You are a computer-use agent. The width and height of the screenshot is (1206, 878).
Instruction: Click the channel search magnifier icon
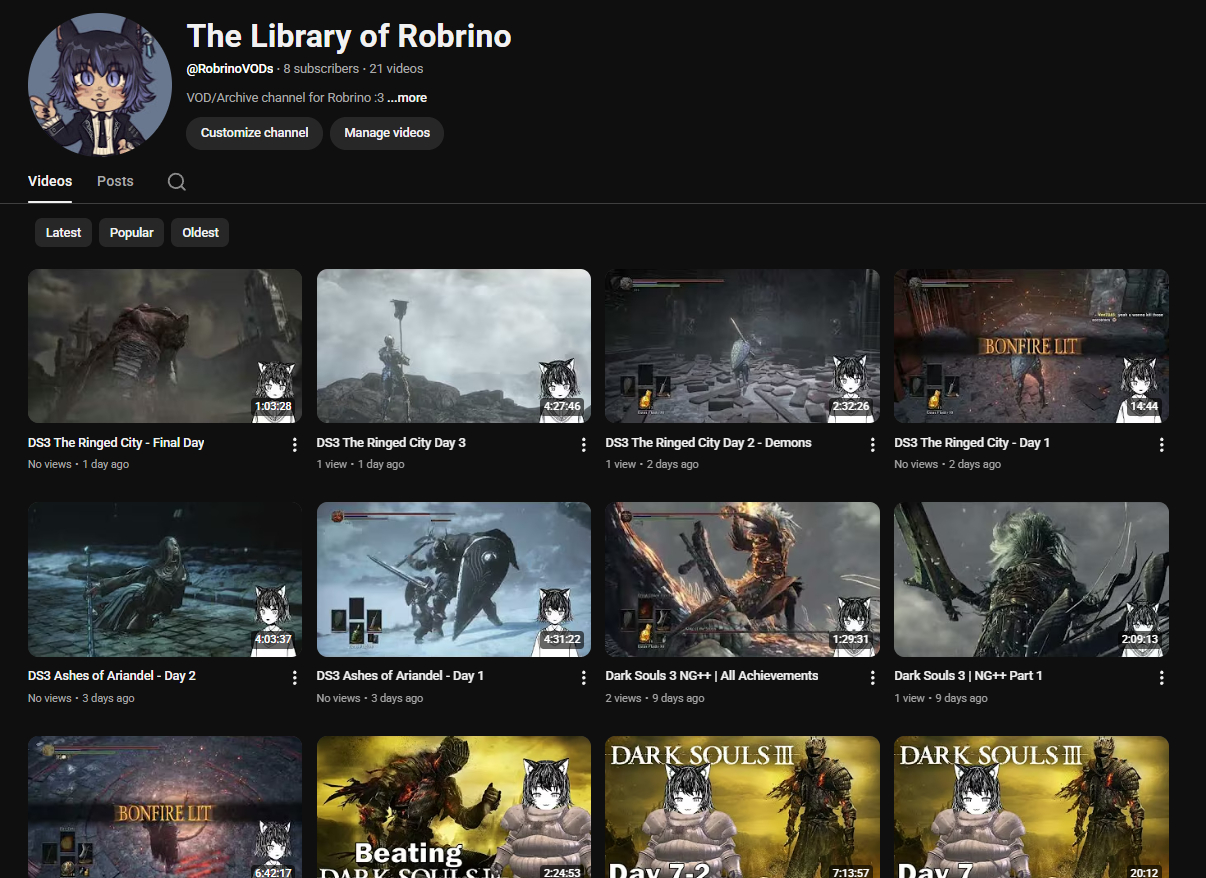click(x=176, y=182)
